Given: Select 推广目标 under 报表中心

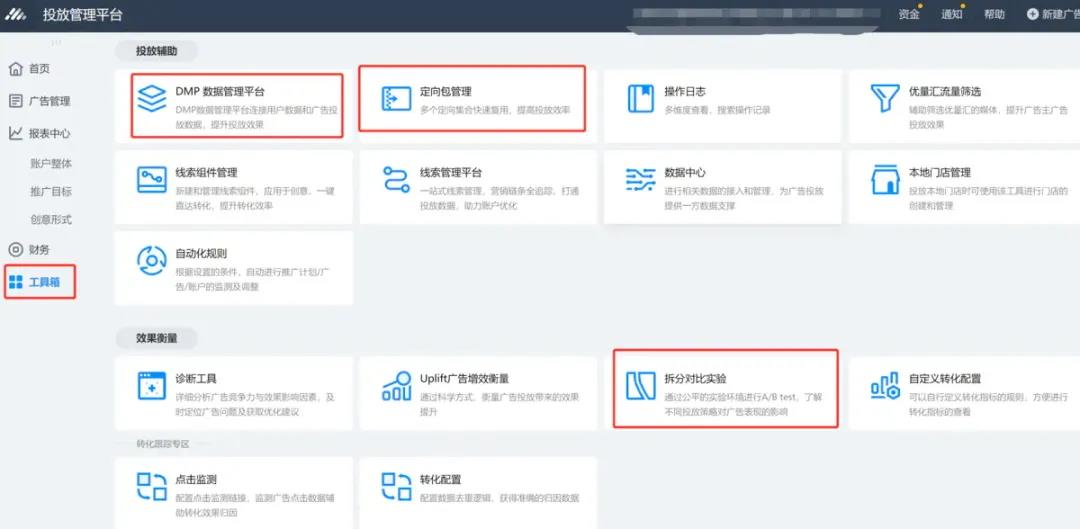Looking at the screenshot, I should tap(51, 191).
